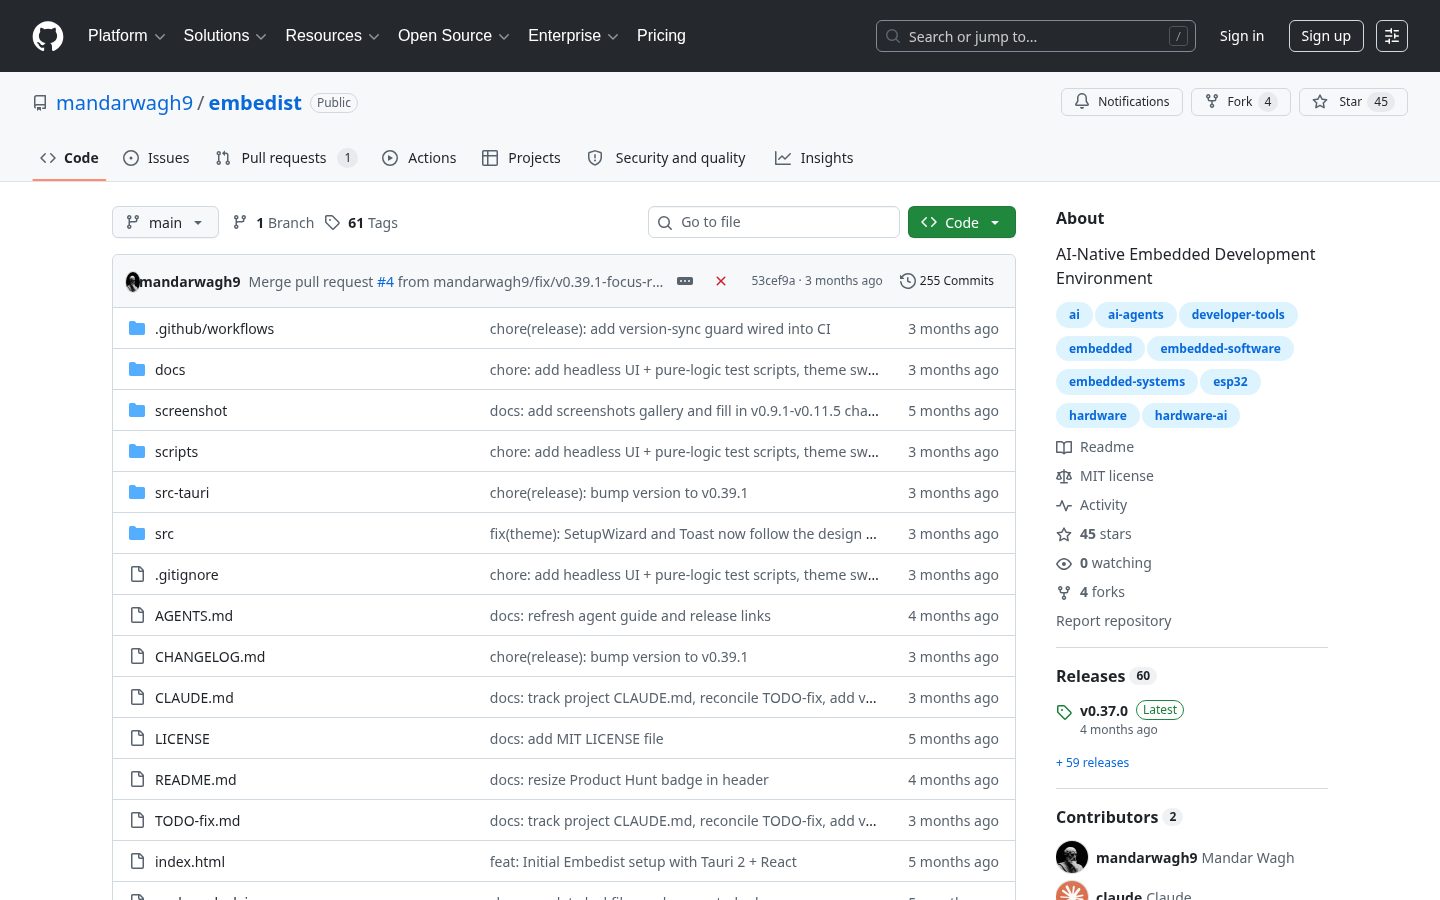Open the TODO-fix.md file
Image resolution: width=1440 pixels, height=900 pixels.
197,820
